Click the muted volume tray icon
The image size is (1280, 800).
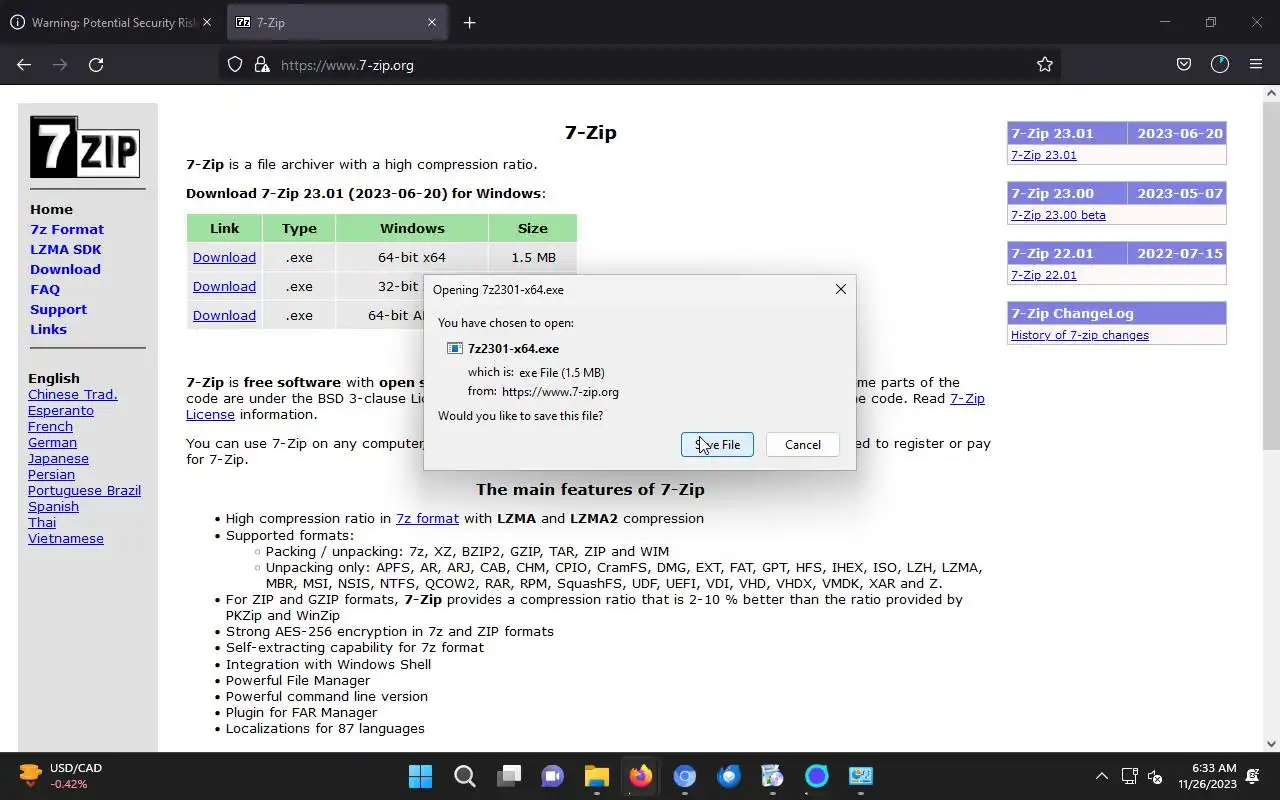1155,776
